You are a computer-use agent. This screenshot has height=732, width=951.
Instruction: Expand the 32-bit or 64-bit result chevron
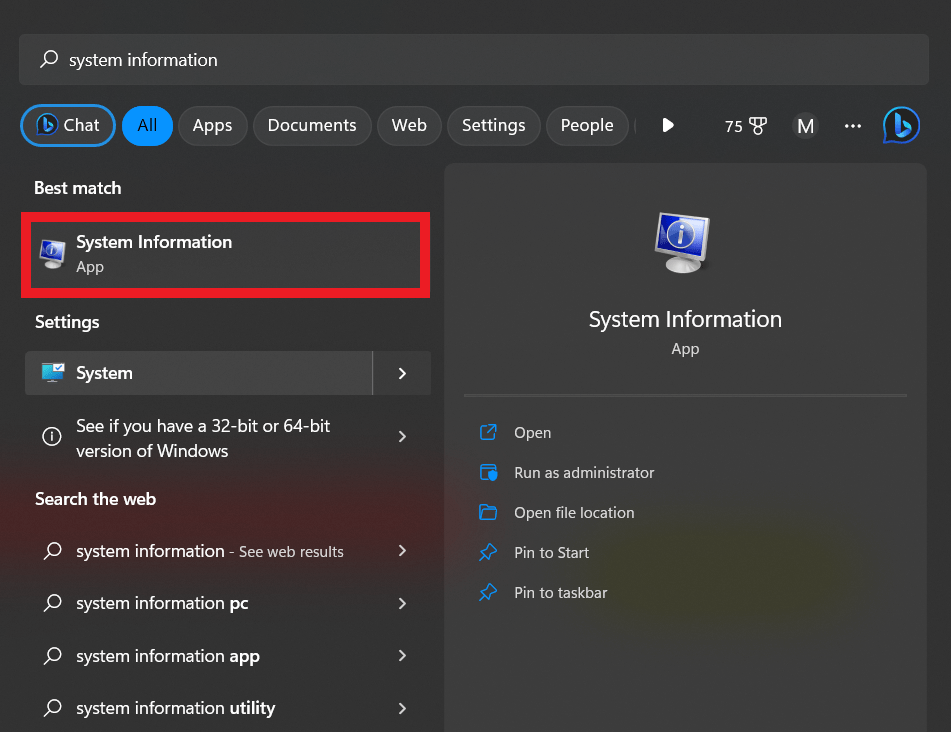pos(402,437)
